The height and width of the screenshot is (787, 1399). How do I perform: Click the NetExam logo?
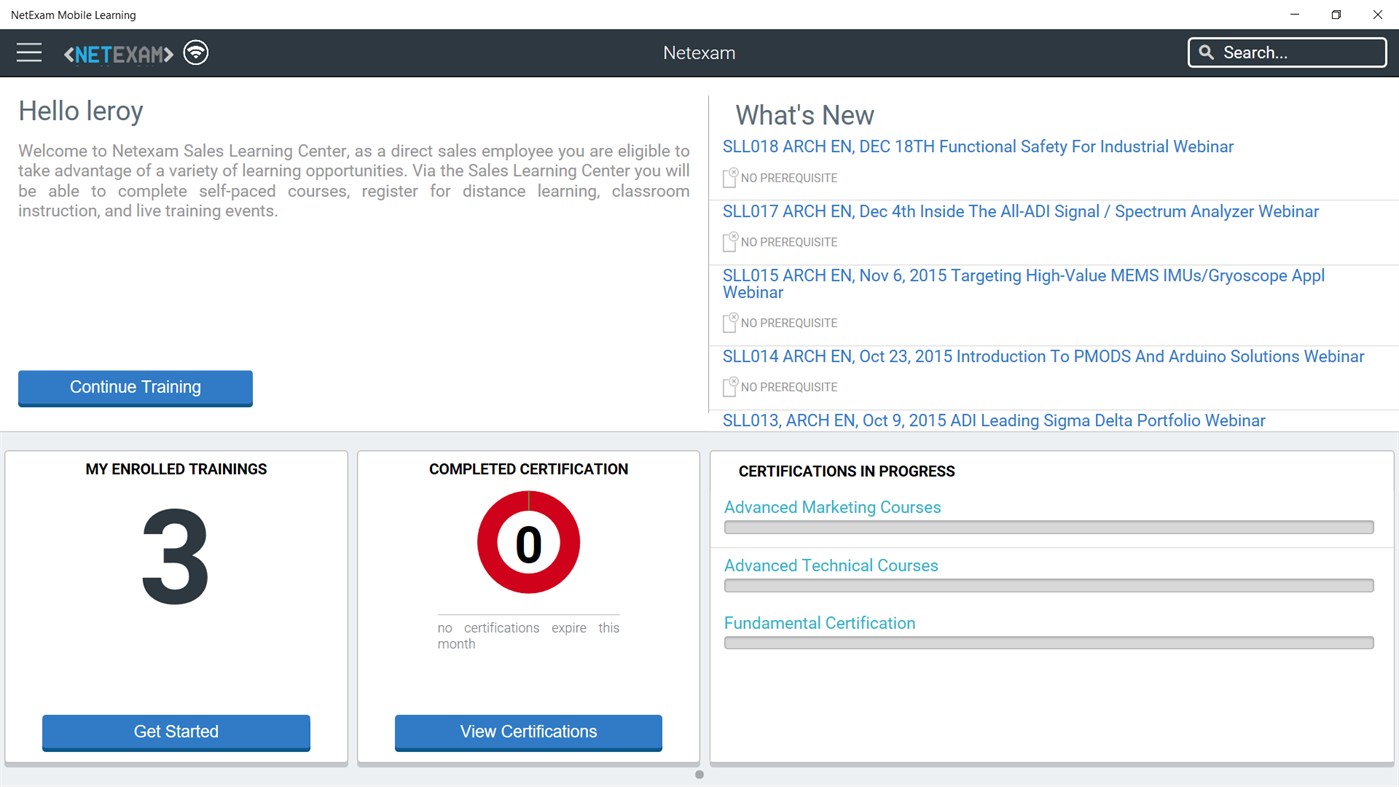click(119, 54)
